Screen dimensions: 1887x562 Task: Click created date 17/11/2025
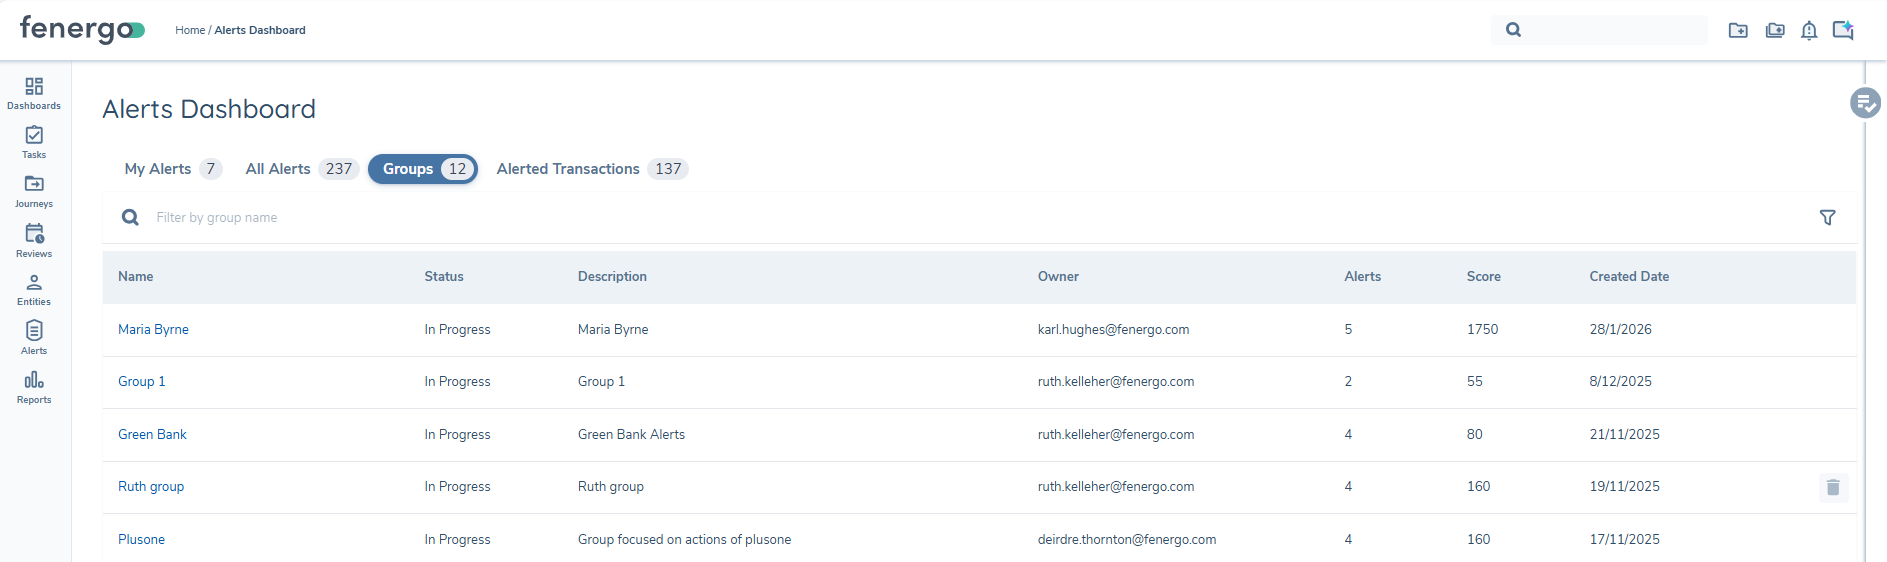pos(1624,539)
